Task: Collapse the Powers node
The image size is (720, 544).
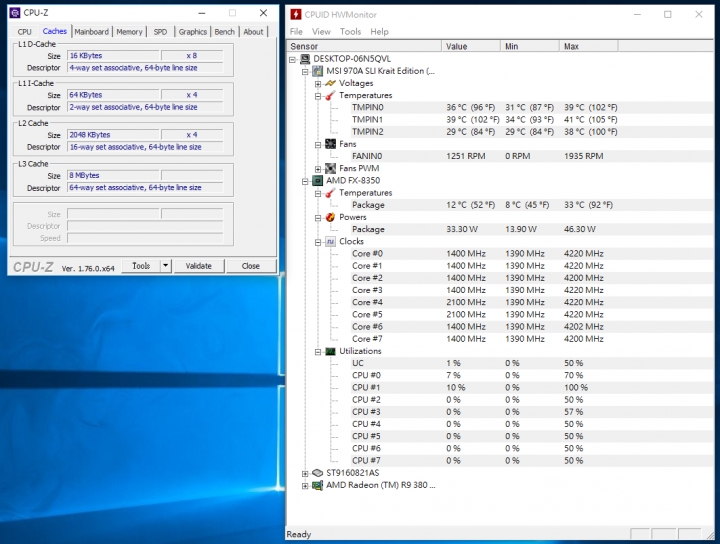Action: (x=318, y=218)
